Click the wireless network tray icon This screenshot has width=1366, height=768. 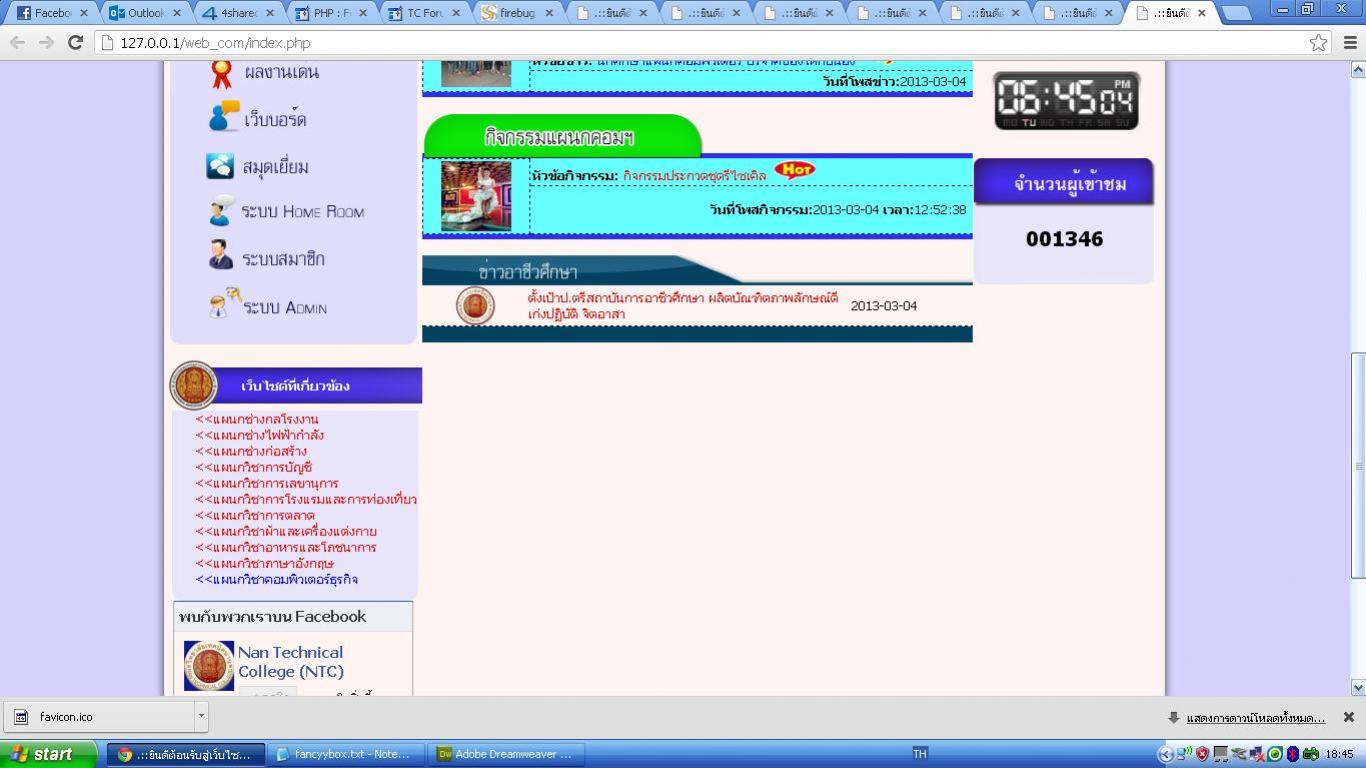(x=1185, y=754)
